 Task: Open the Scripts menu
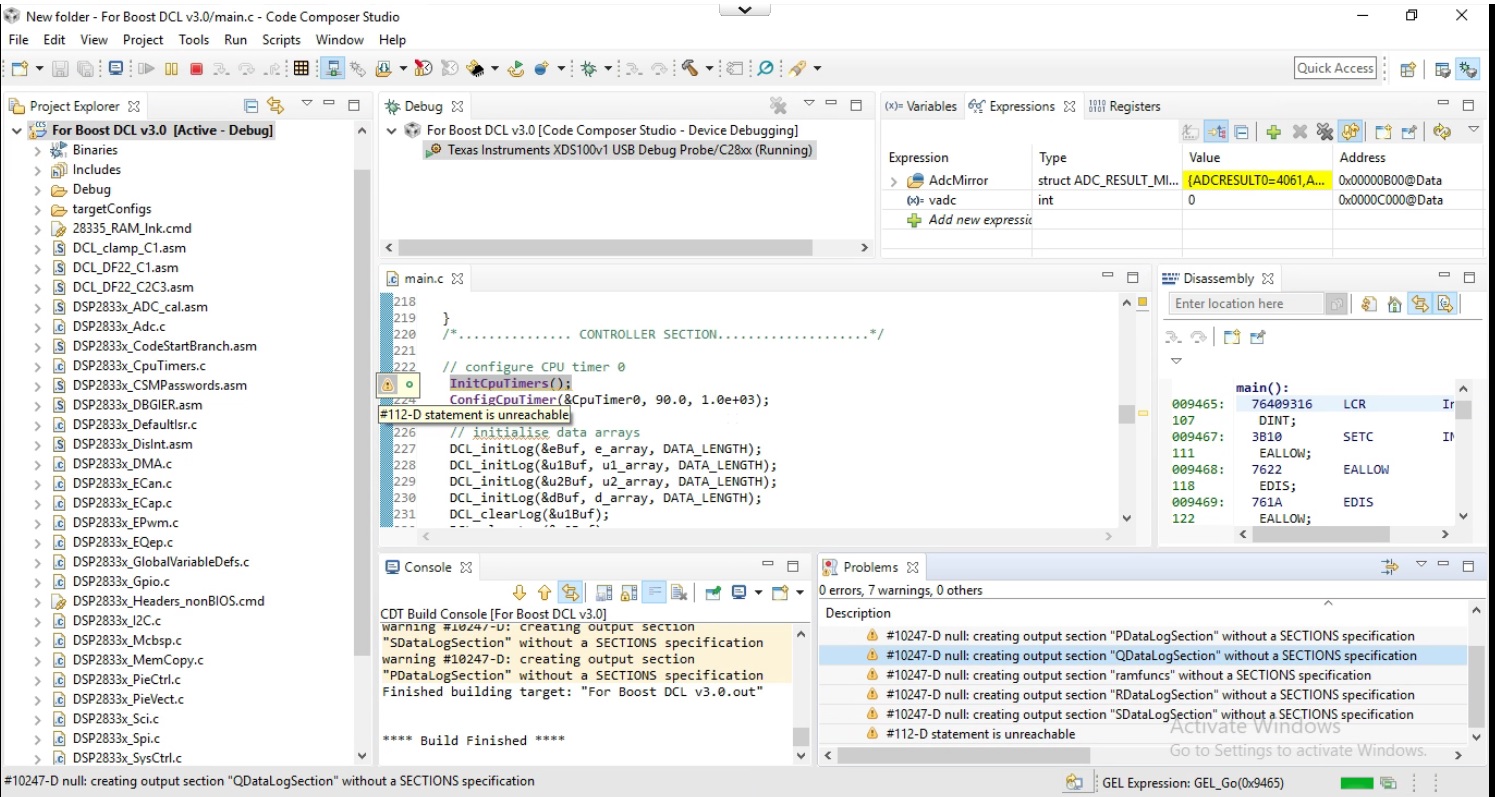(281, 40)
